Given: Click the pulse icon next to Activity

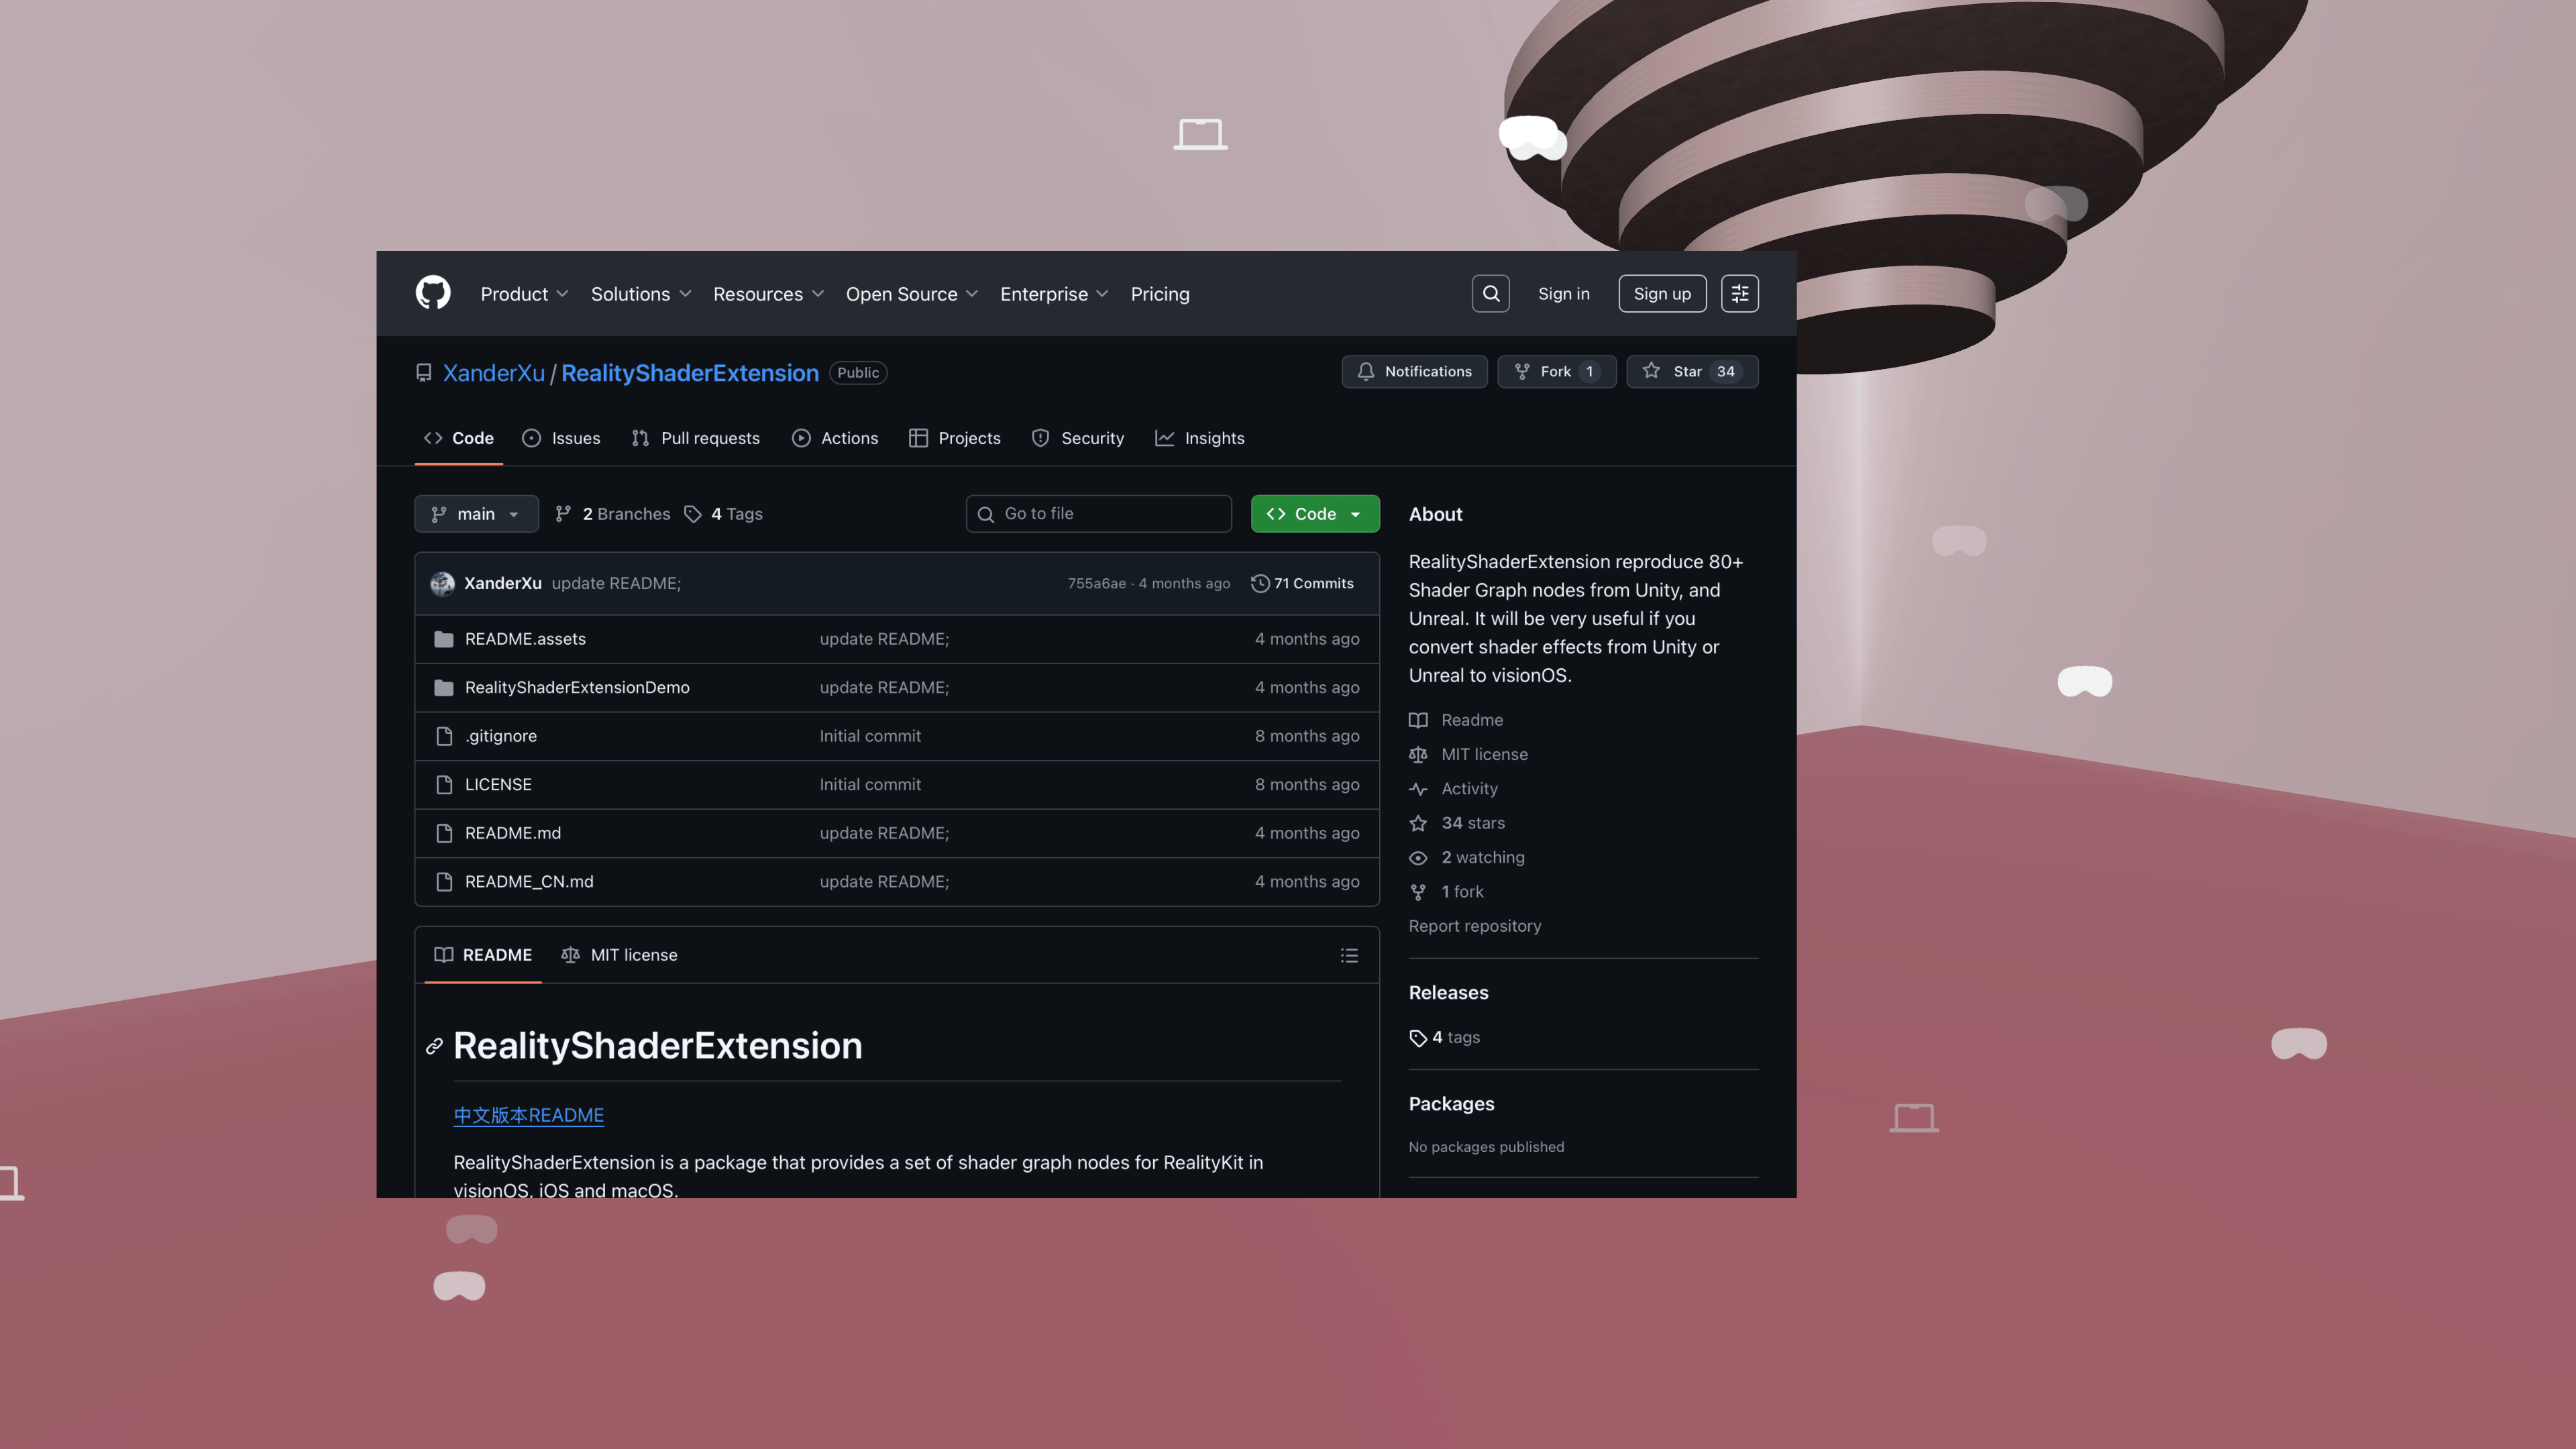Looking at the screenshot, I should [x=1418, y=789].
